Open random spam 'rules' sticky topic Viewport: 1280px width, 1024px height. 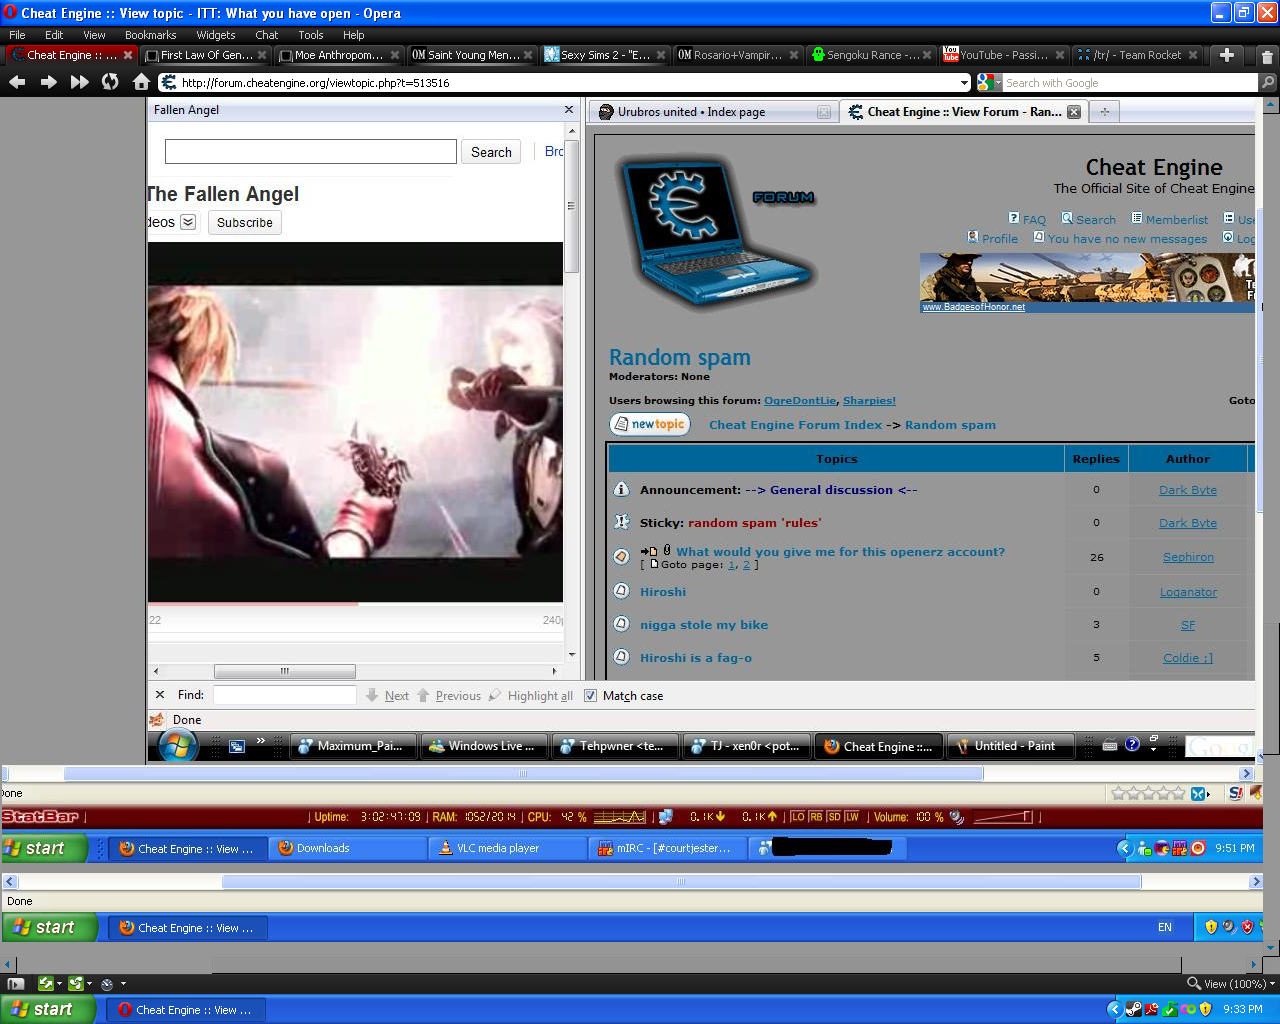pyautogui.click(x=754, y=522)
